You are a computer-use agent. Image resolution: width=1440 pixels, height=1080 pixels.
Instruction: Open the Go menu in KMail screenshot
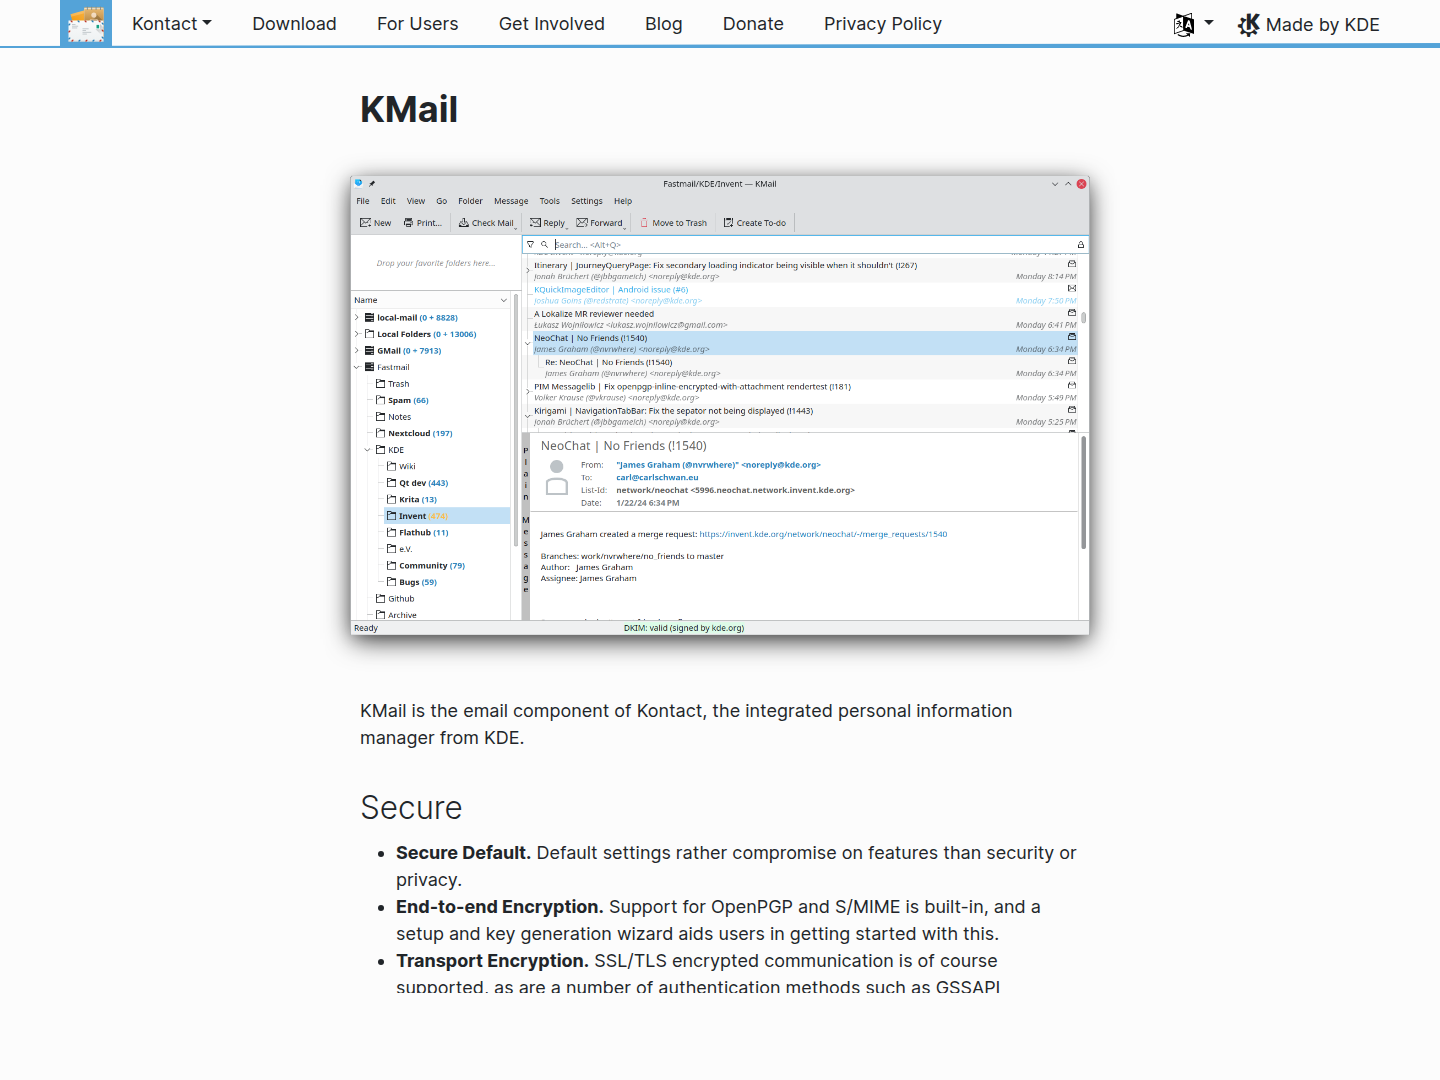click(x=442, y=201)
